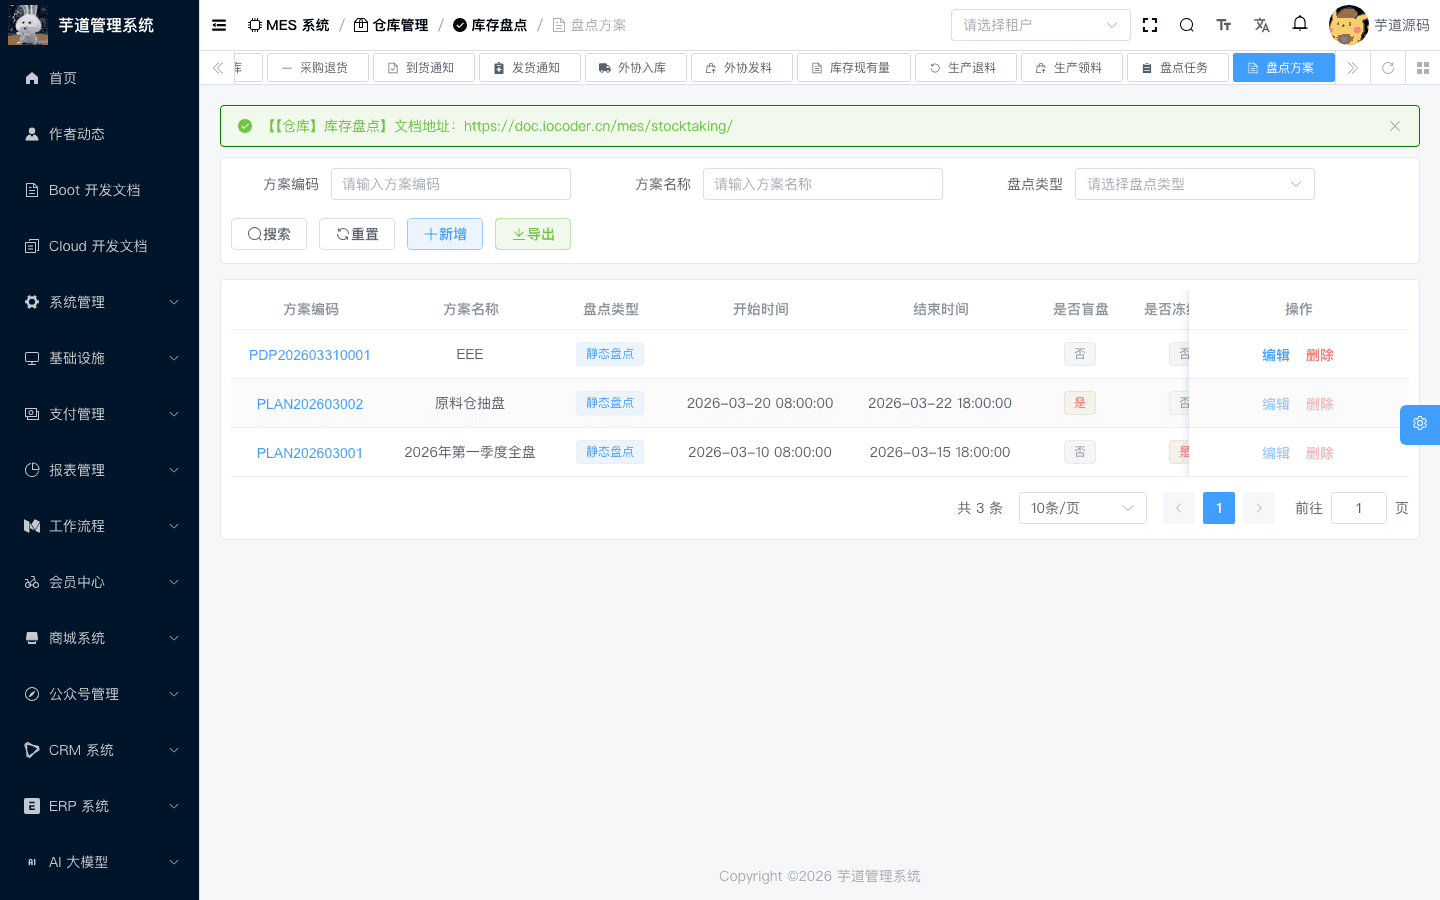Click the 新增 button to add a plan
Screen dimensions: 1440x900
tap(444, 234)
